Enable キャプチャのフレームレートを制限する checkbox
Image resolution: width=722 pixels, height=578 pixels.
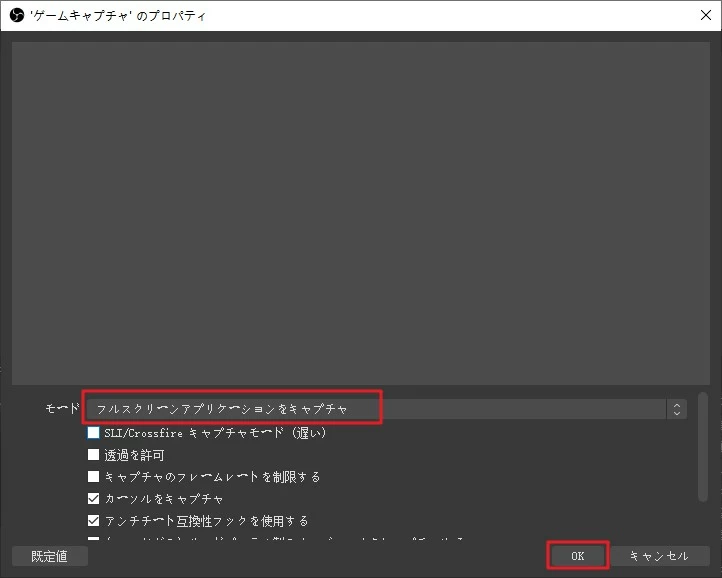click(93, 477)
